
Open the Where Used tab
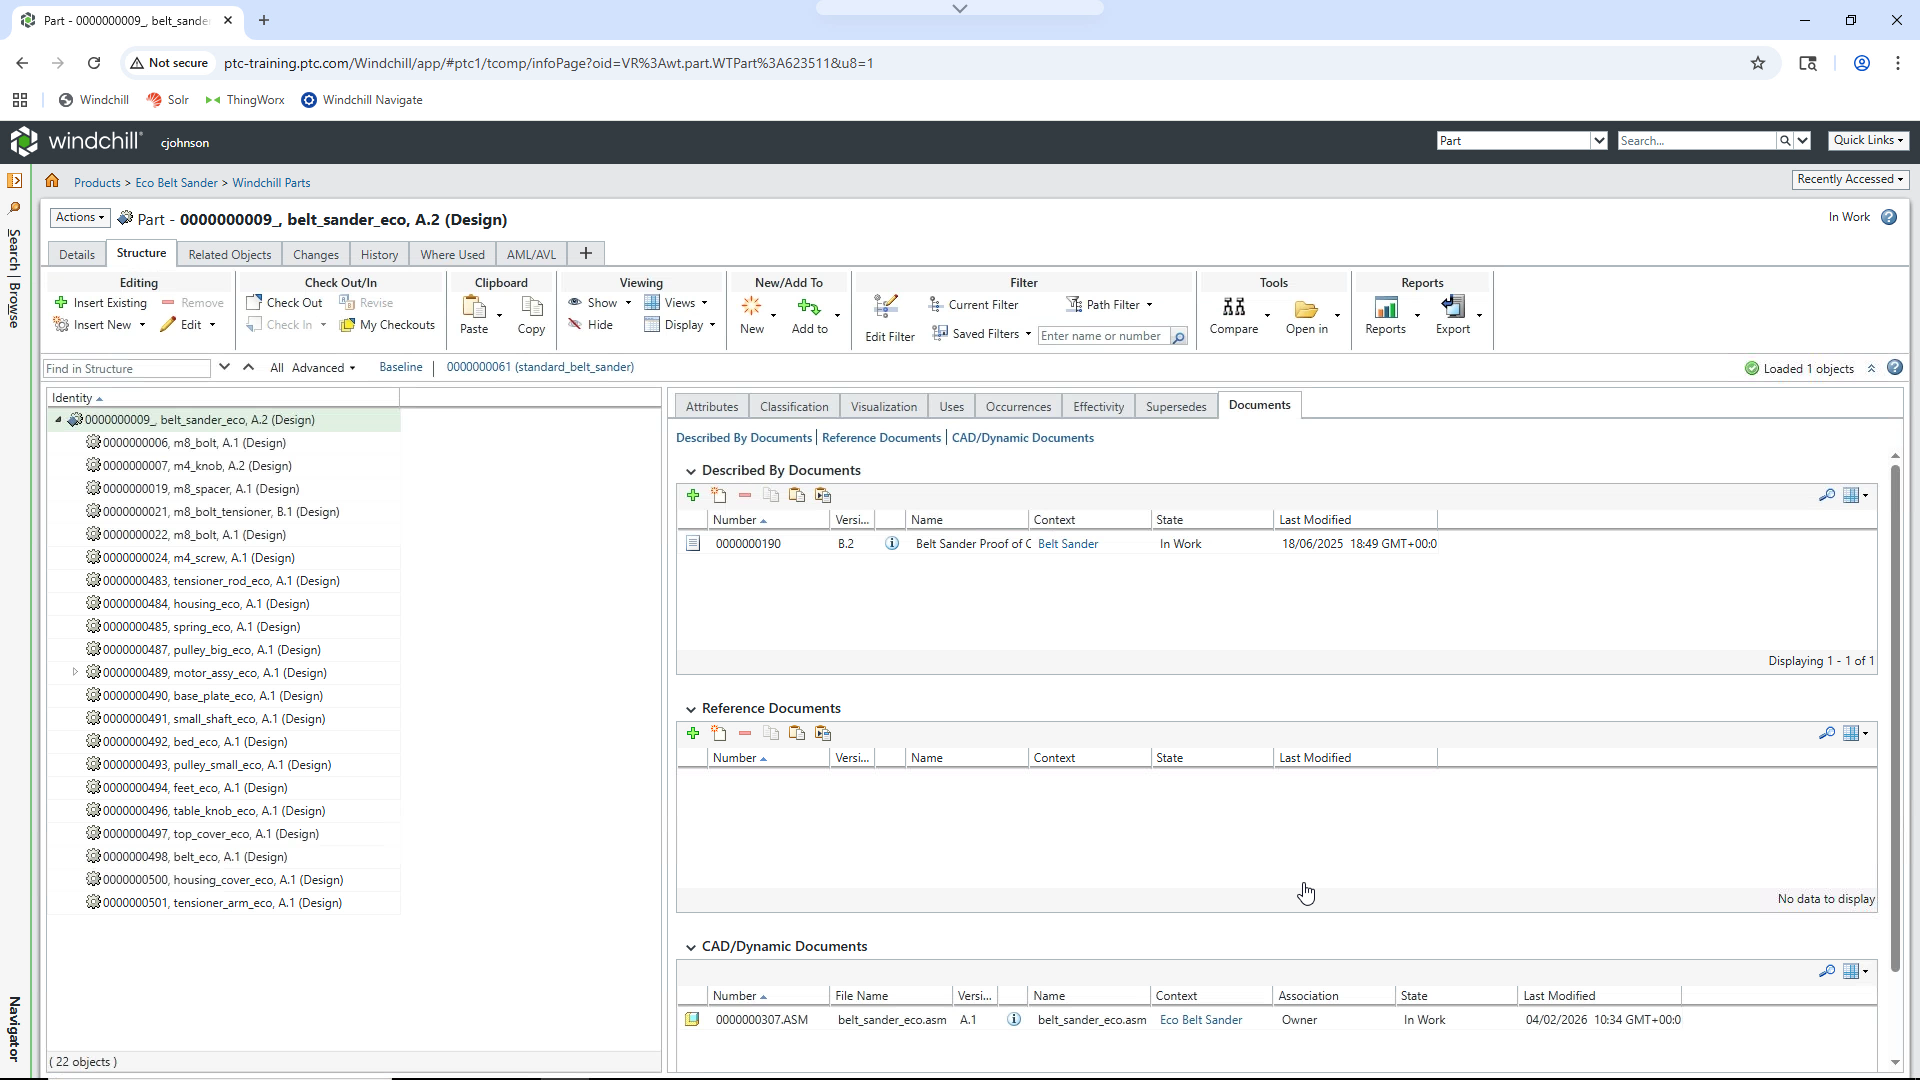tap(452, 255)
